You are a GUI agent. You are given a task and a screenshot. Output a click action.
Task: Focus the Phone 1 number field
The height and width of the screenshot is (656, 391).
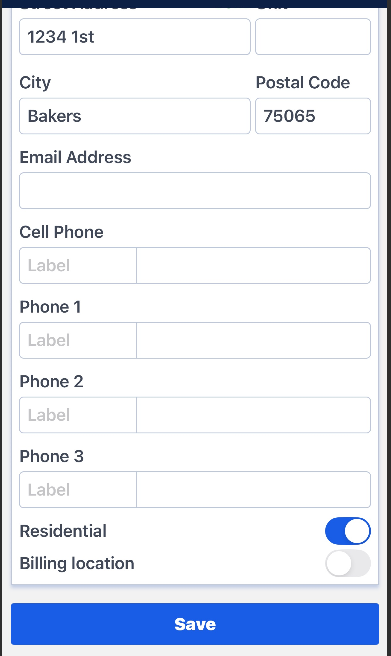(x=253, y=340)
